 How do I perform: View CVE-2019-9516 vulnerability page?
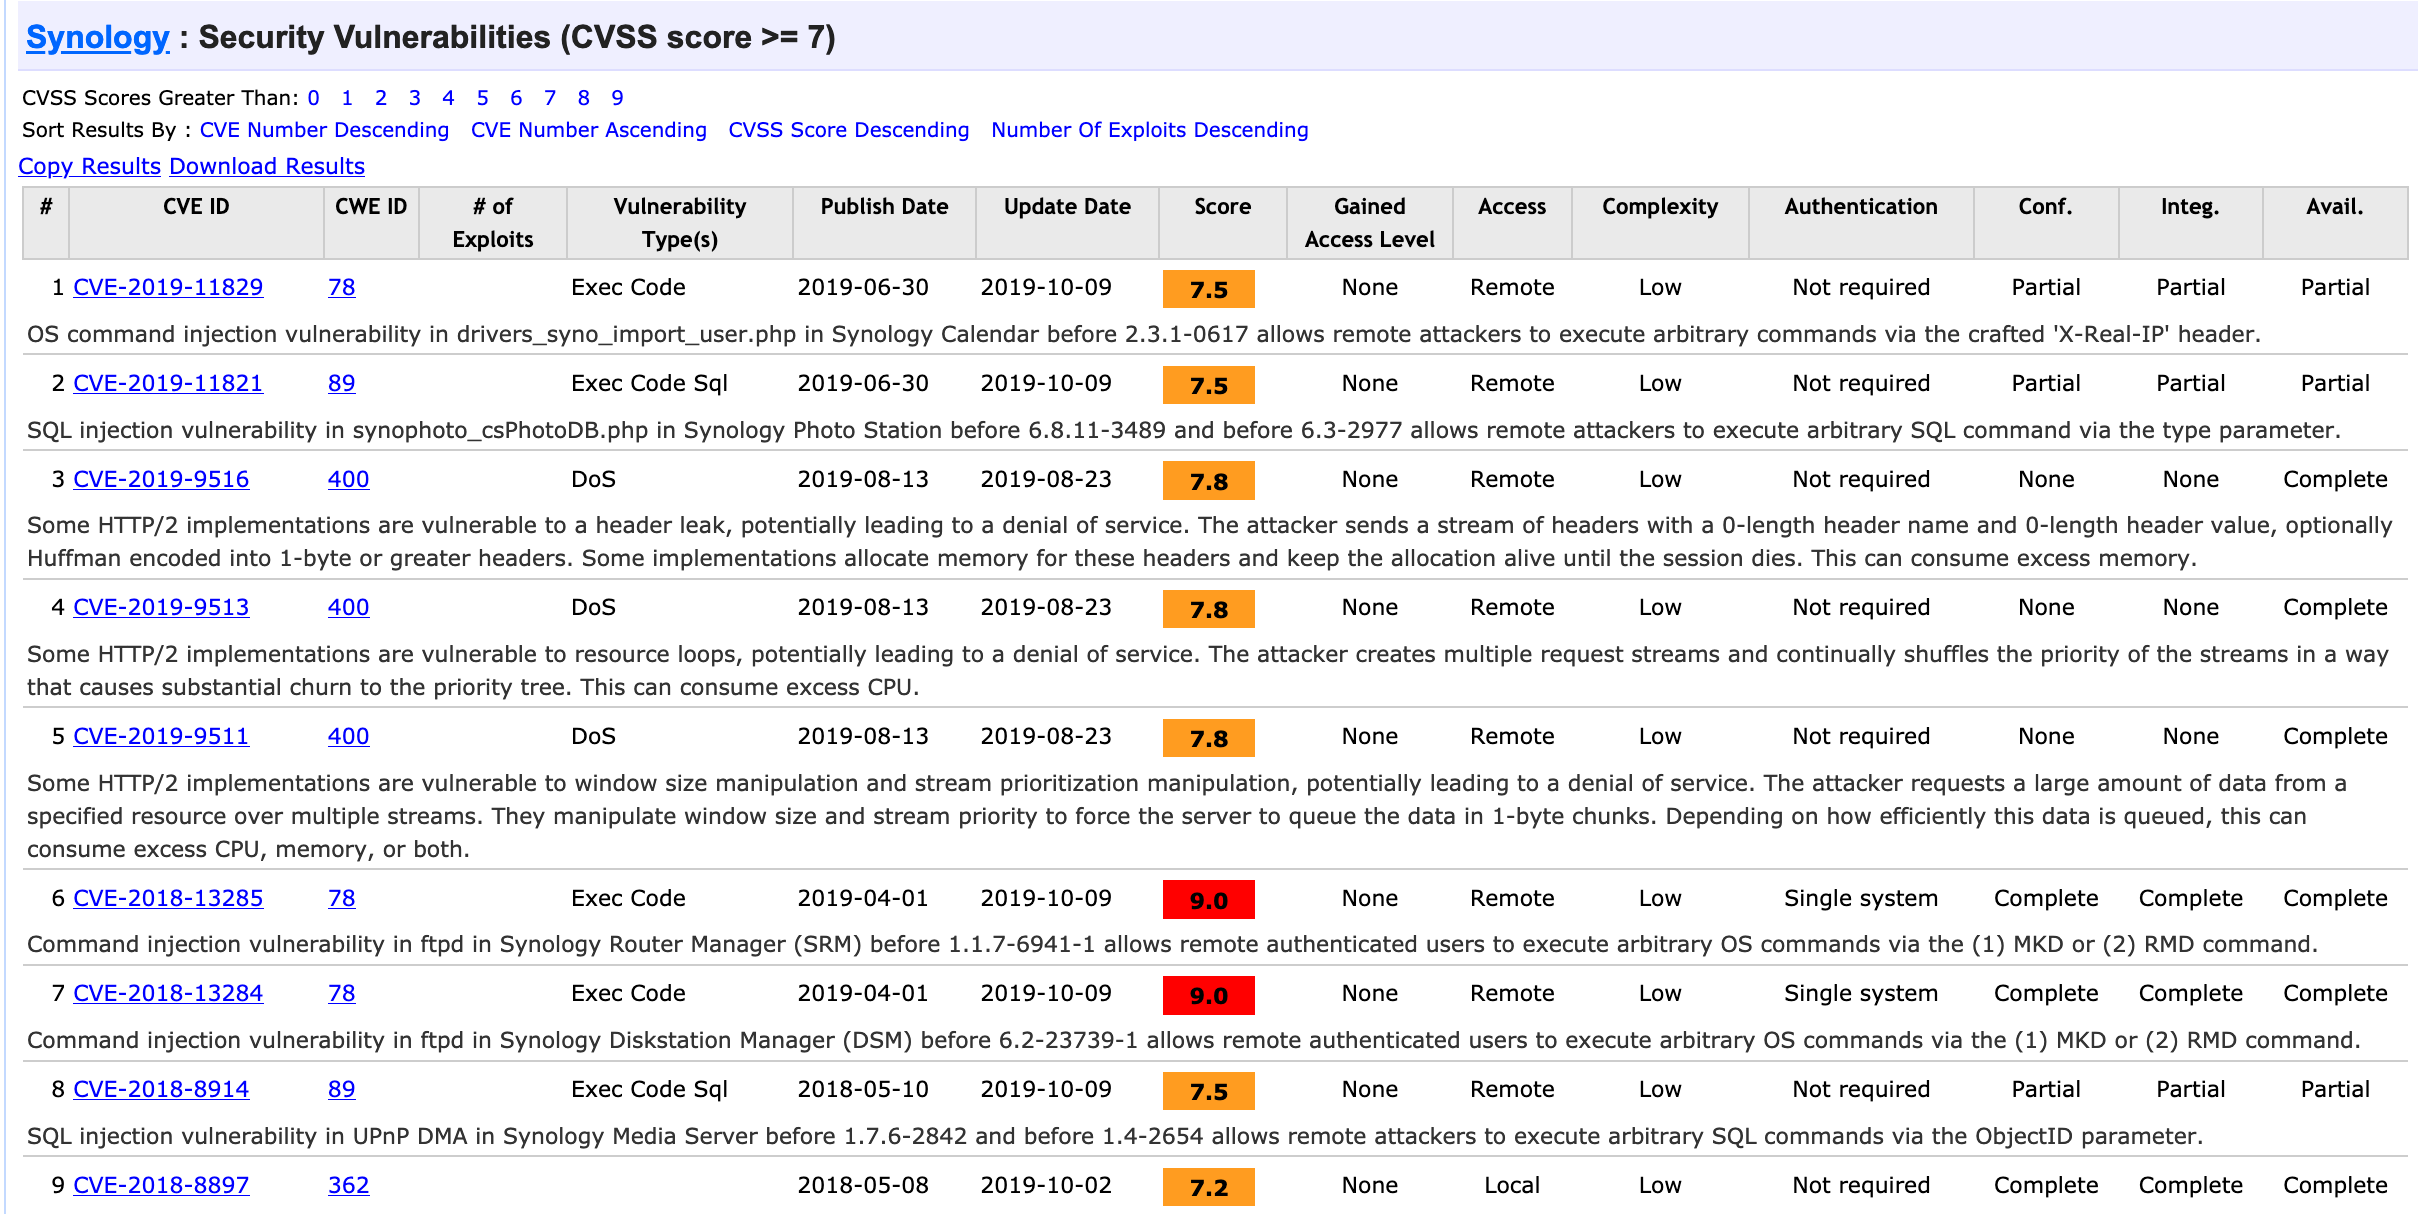click(x=161, y=479)
